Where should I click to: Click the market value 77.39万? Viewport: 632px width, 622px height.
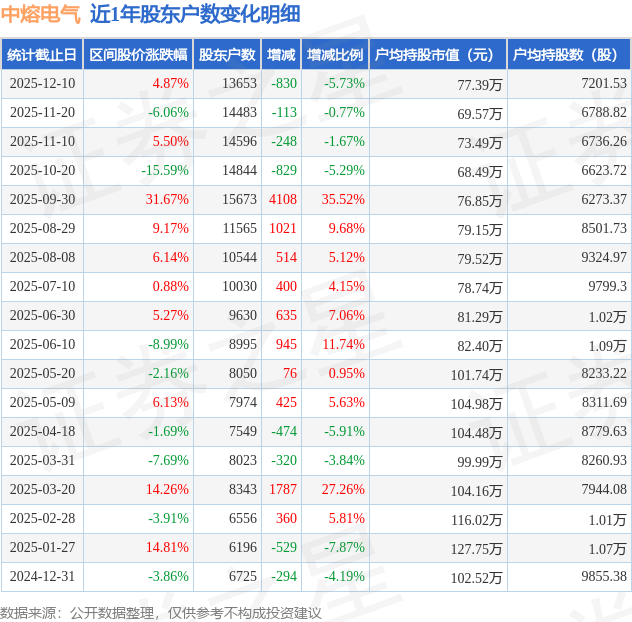(480, 85)
